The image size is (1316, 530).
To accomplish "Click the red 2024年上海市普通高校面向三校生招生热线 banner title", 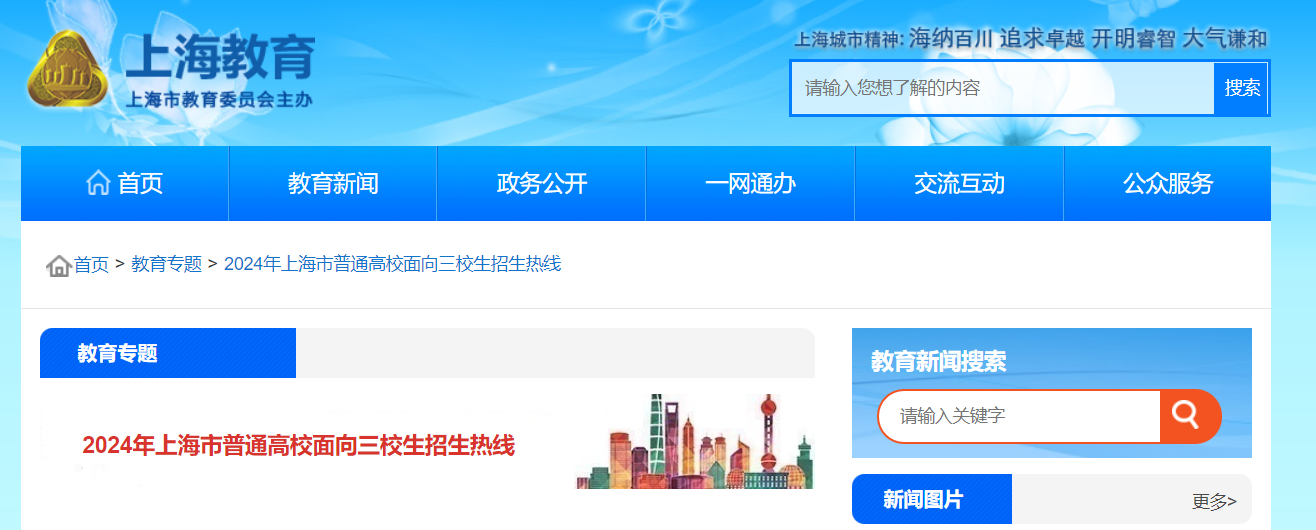I will pos(298,446).
